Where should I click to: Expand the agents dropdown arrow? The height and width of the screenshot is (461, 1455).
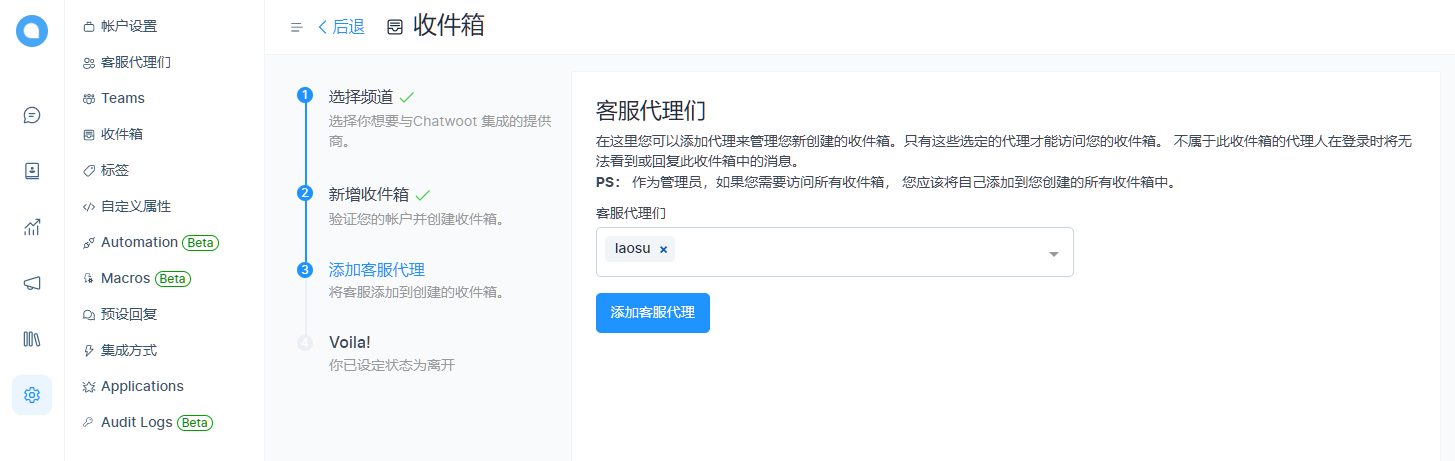[1053, 254]
